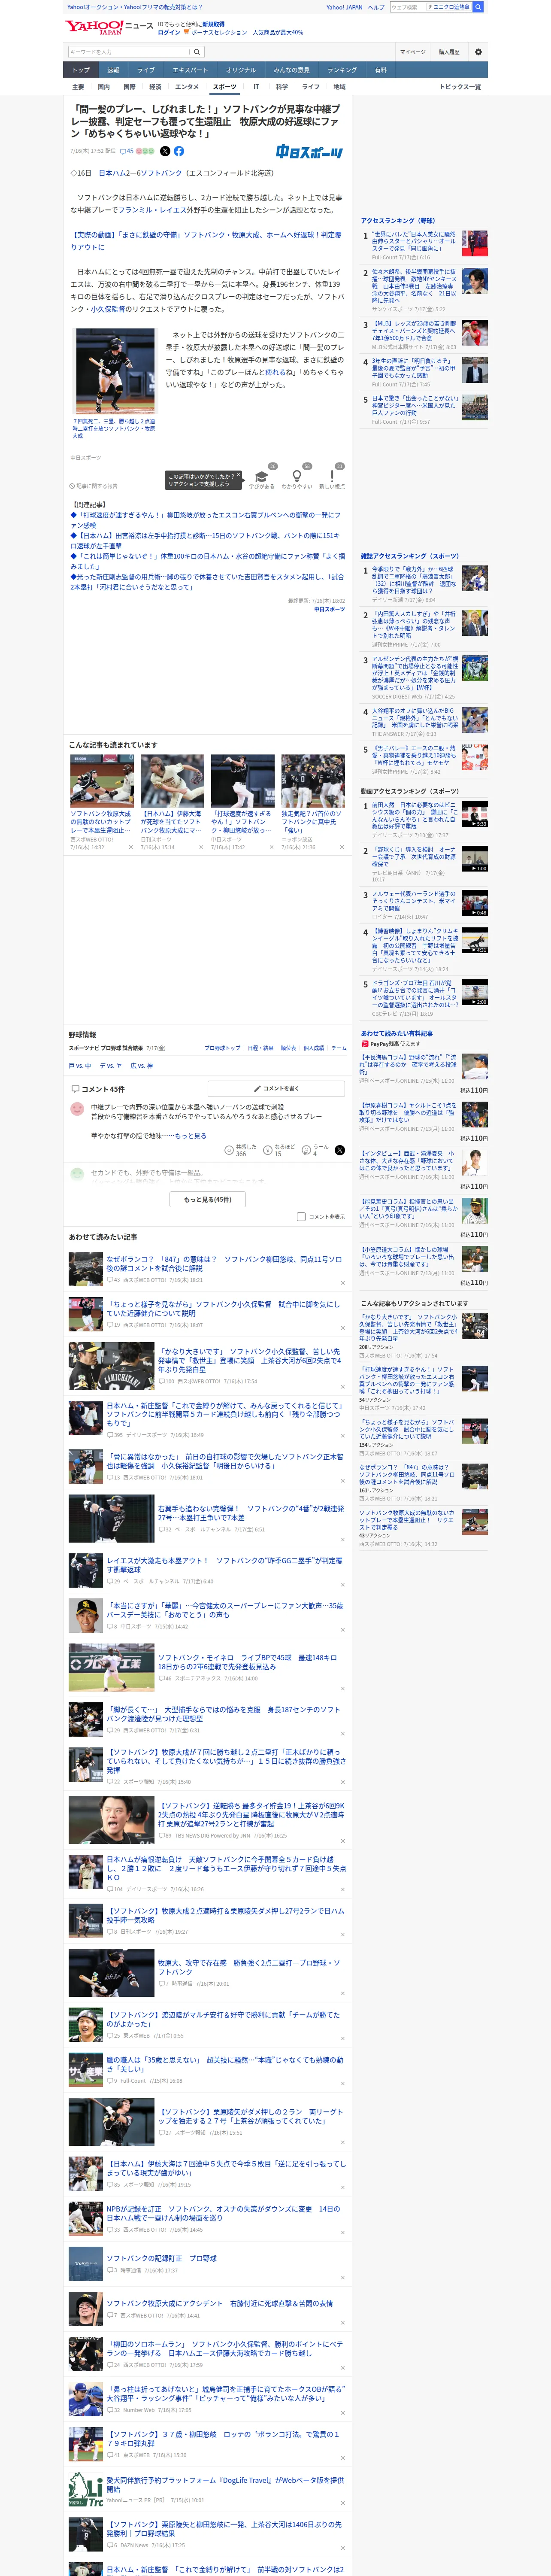Open the settings gear icon
Screen dimensions: 551x2576
[478, 52]
